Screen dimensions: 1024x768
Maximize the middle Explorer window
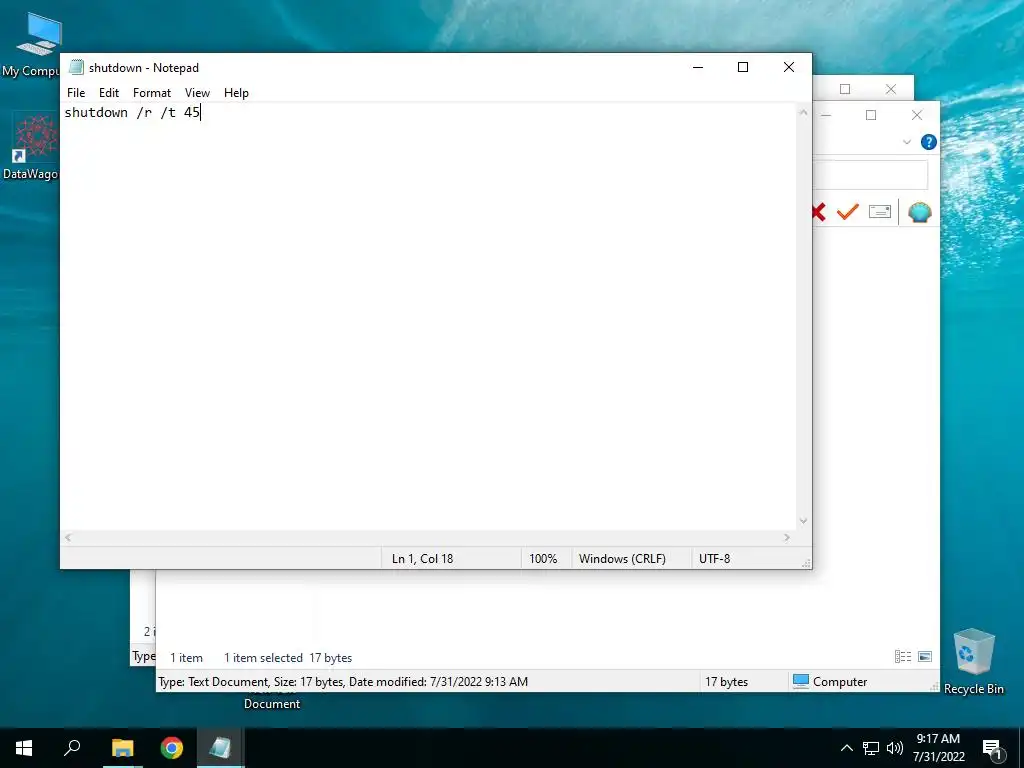coord(871,115)
